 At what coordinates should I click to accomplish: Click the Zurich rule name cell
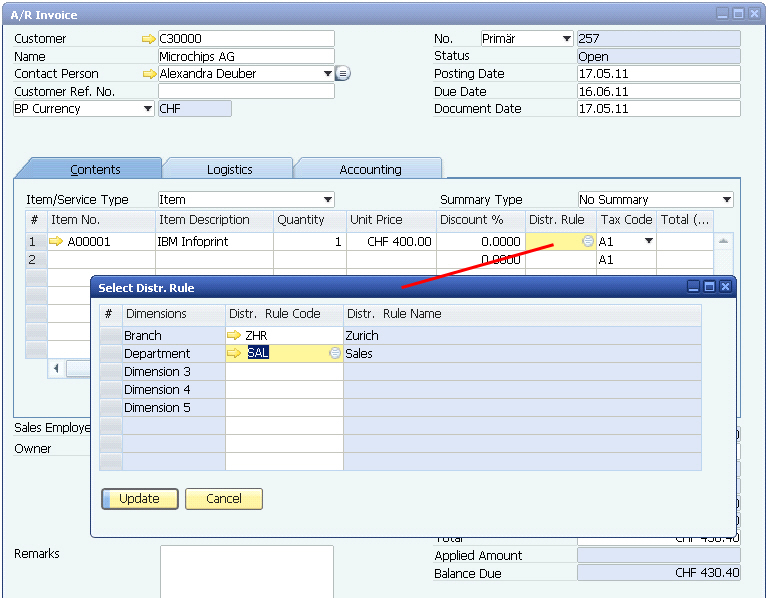(523, 335)
